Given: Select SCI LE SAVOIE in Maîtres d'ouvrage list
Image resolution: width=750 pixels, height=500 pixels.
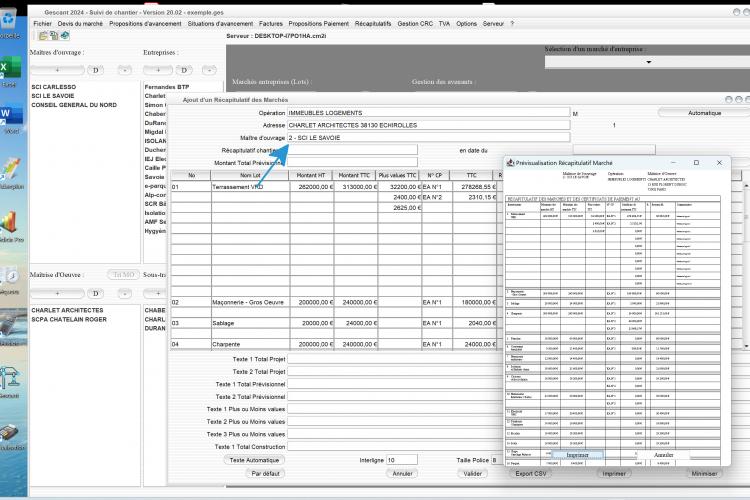Looking at the screenshot, I should (x=53, y=96).
